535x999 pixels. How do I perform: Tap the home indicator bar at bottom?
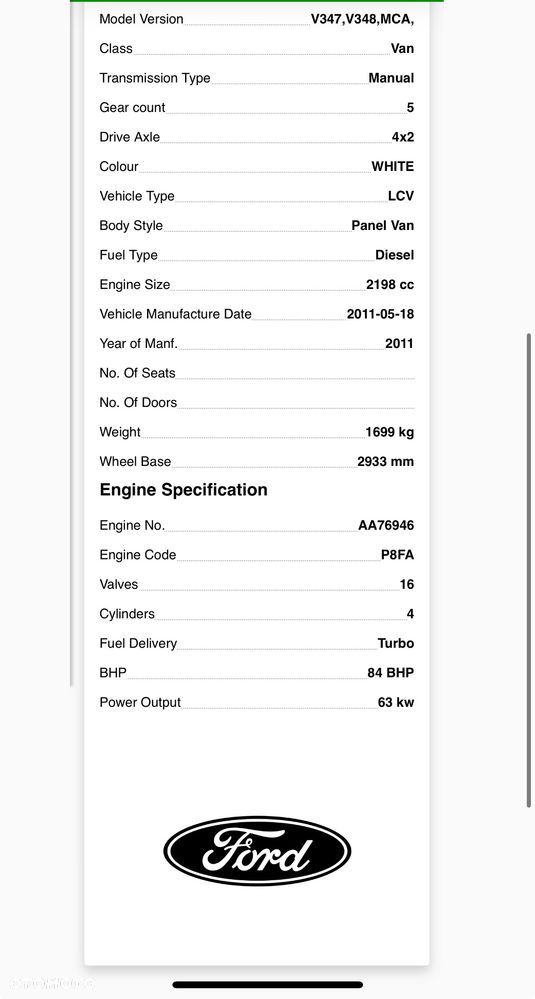point(268,985)
